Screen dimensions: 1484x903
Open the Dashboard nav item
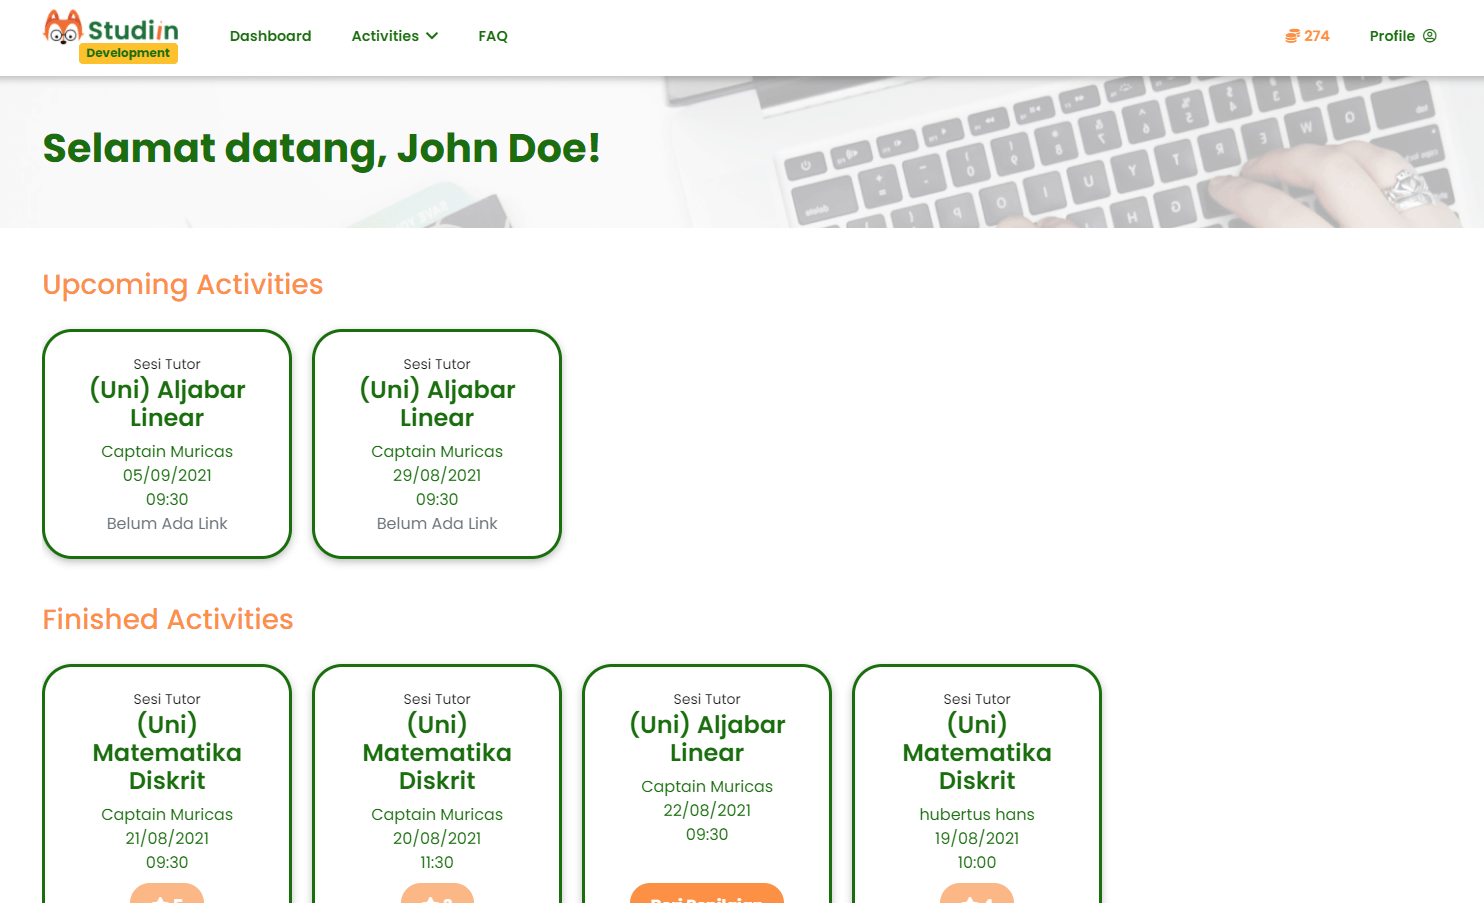tap(270, 36)
